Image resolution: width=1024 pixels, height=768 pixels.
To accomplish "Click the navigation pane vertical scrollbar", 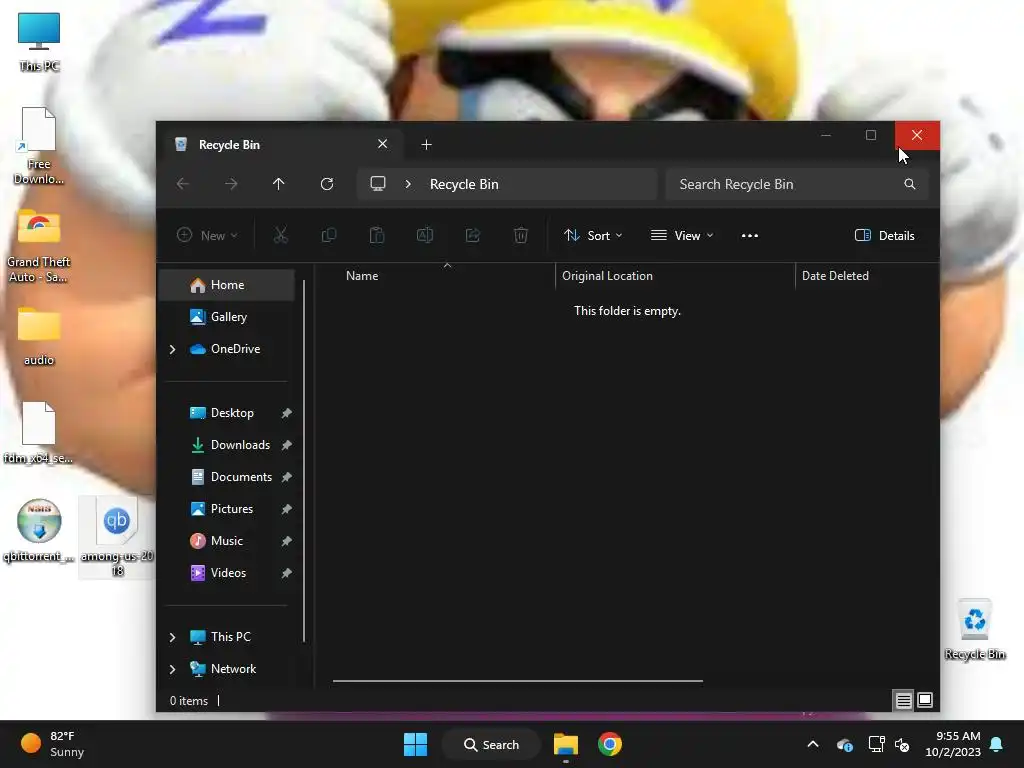I will pyautogui.click(x=304, y=460).
